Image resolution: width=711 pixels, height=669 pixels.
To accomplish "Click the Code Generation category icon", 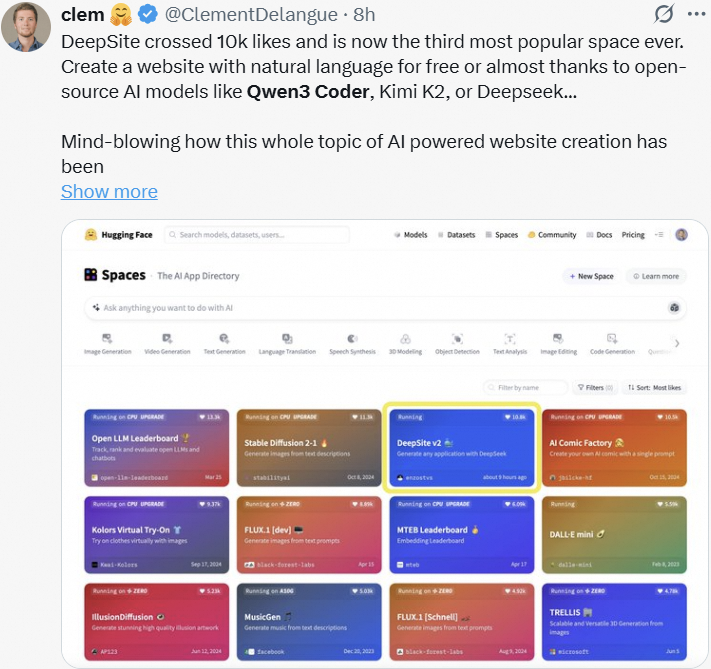I will tap(612, 338).
